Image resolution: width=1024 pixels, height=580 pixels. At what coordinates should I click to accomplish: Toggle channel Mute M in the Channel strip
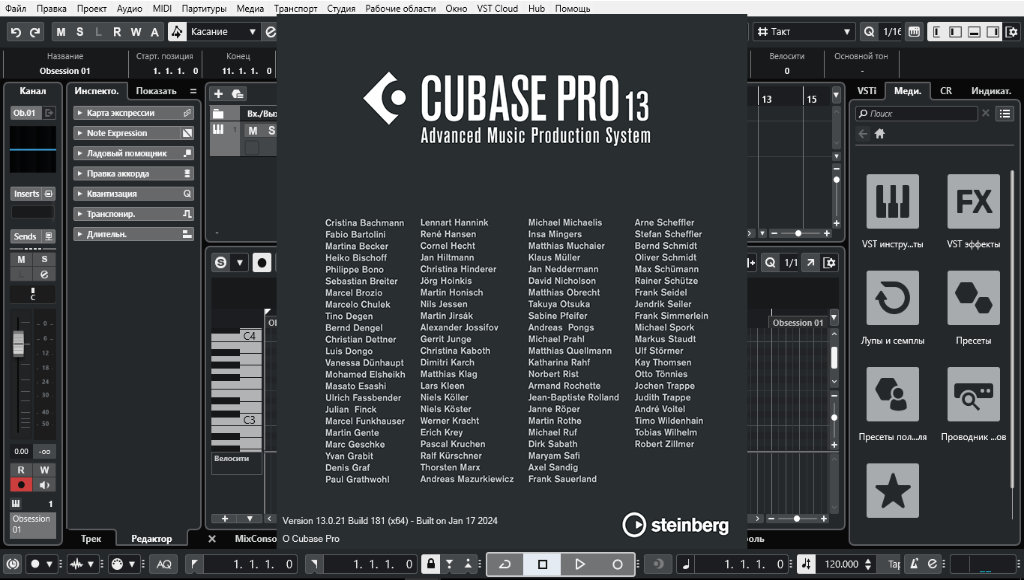[x=21, y=259]
